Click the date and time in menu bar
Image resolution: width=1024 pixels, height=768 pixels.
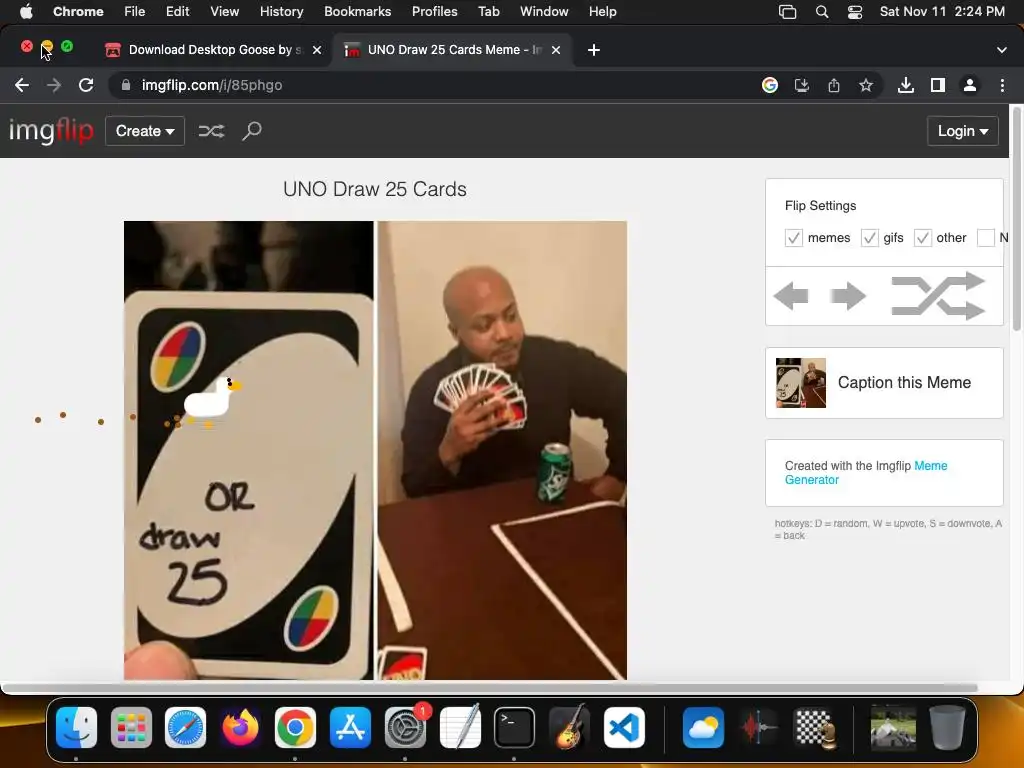942,12
